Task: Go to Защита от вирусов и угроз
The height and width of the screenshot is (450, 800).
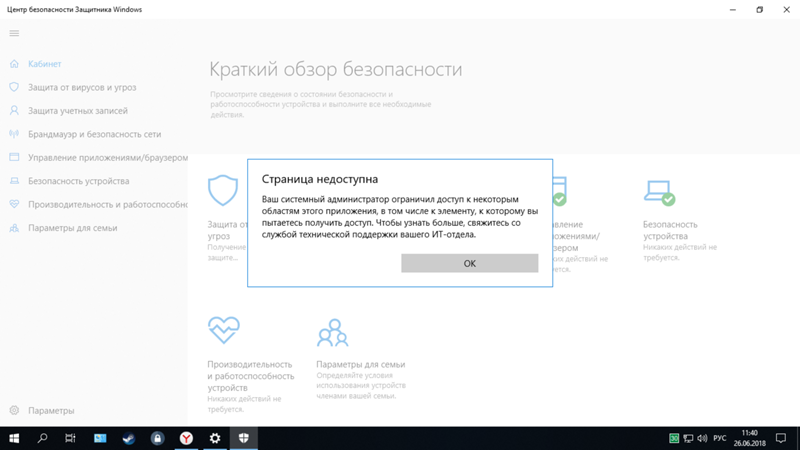Action: 82,87
